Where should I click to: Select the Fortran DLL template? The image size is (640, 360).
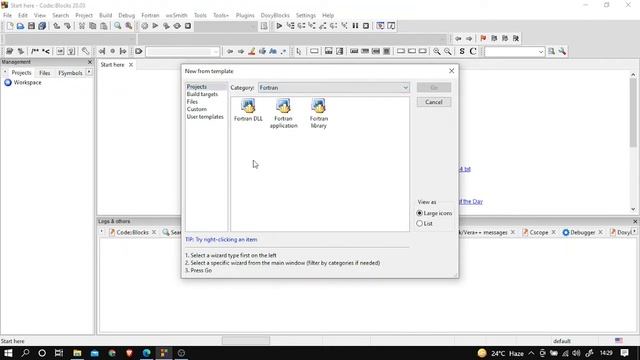click(248, 110)
